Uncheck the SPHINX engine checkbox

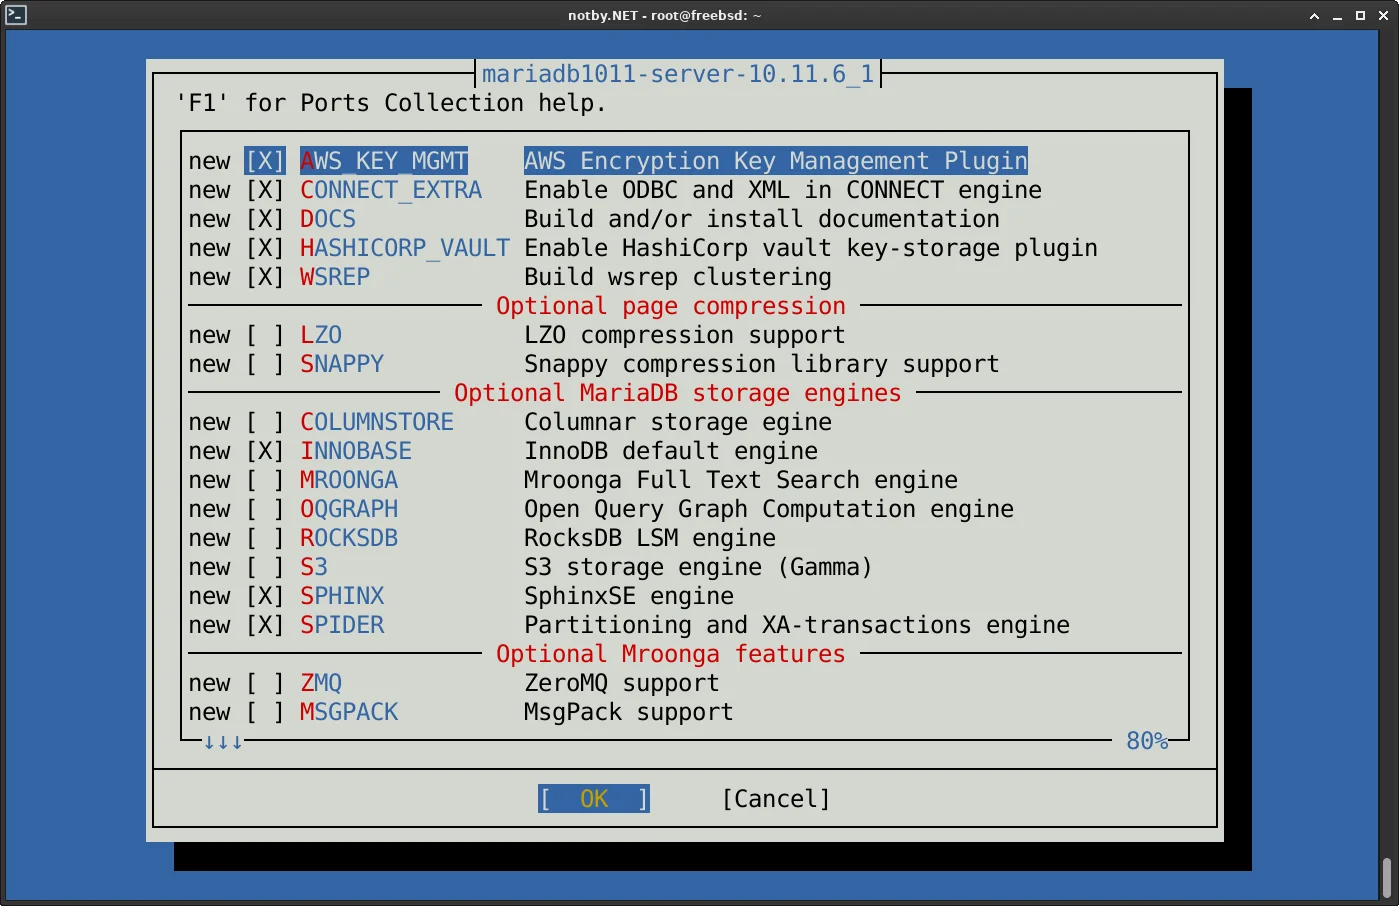[265, 596]
